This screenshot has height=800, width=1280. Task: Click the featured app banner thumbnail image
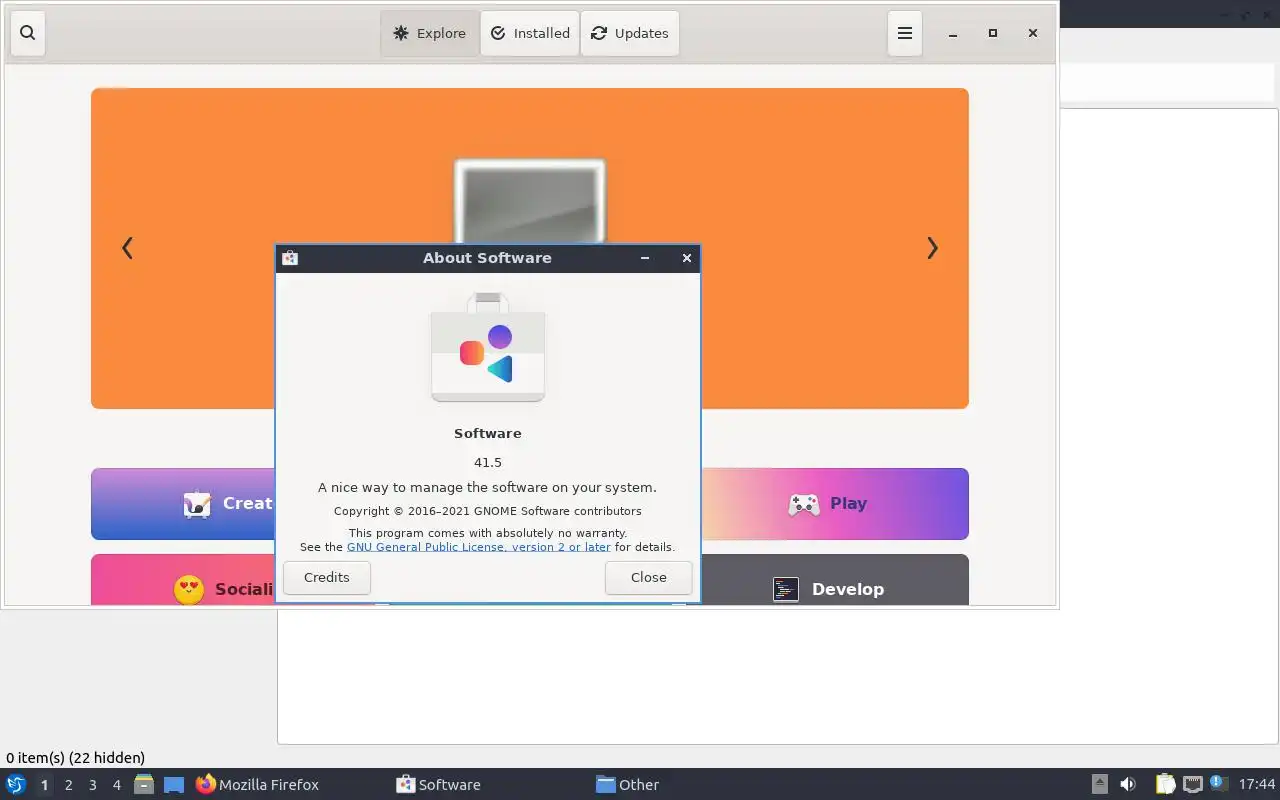[x=530, y=201]
